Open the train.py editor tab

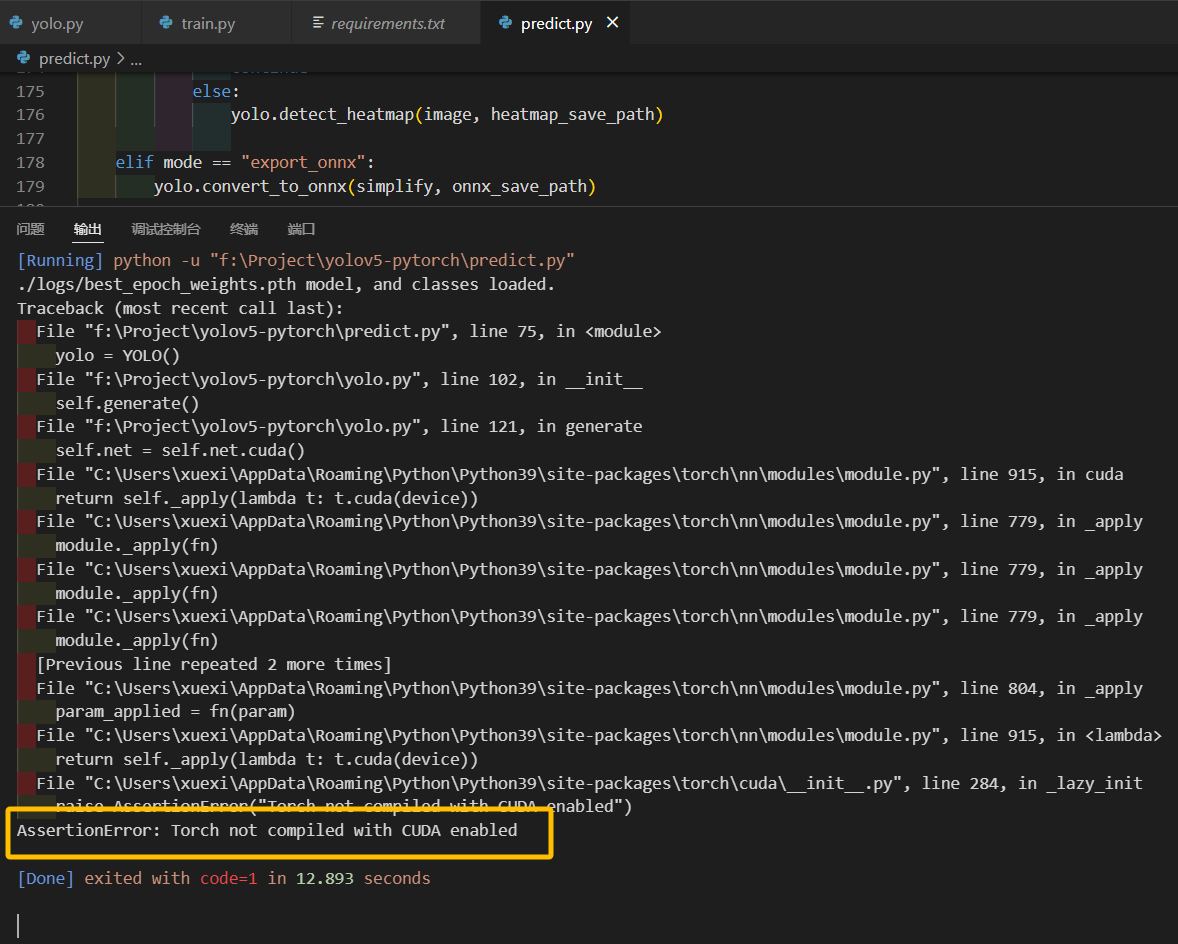[200, 22]
